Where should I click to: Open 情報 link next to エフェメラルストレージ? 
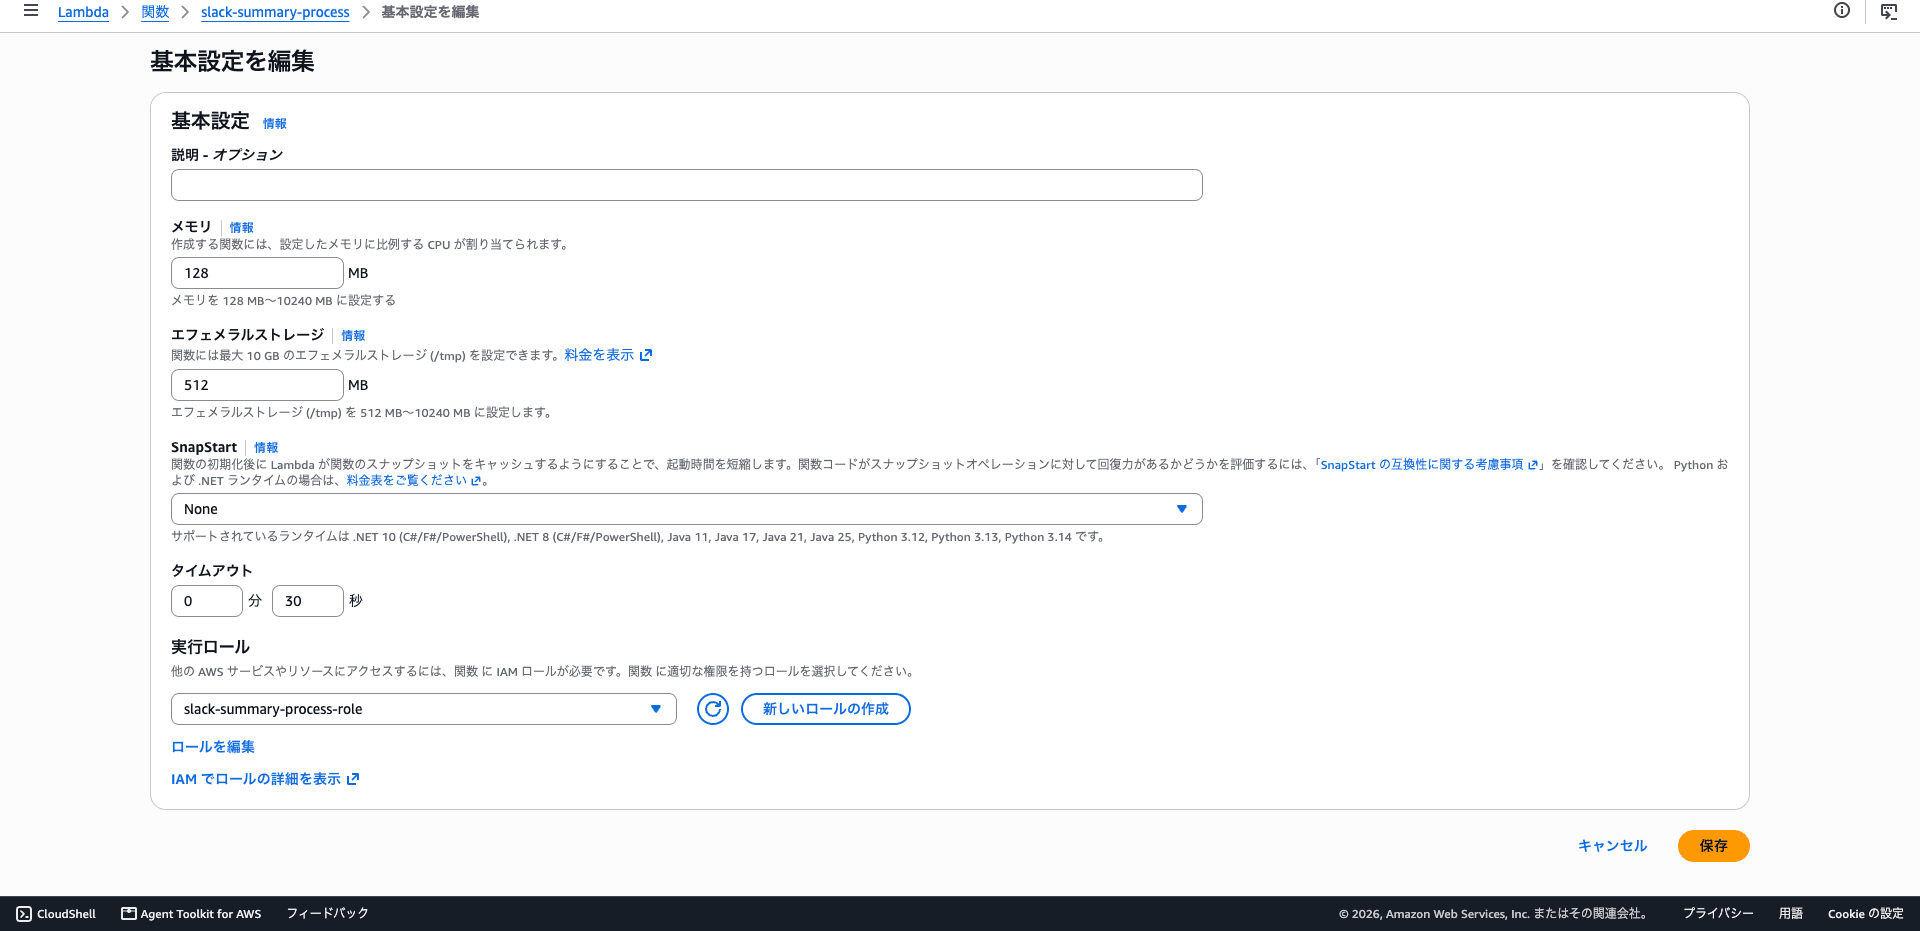pyautogui.click(x=354, y=336)
